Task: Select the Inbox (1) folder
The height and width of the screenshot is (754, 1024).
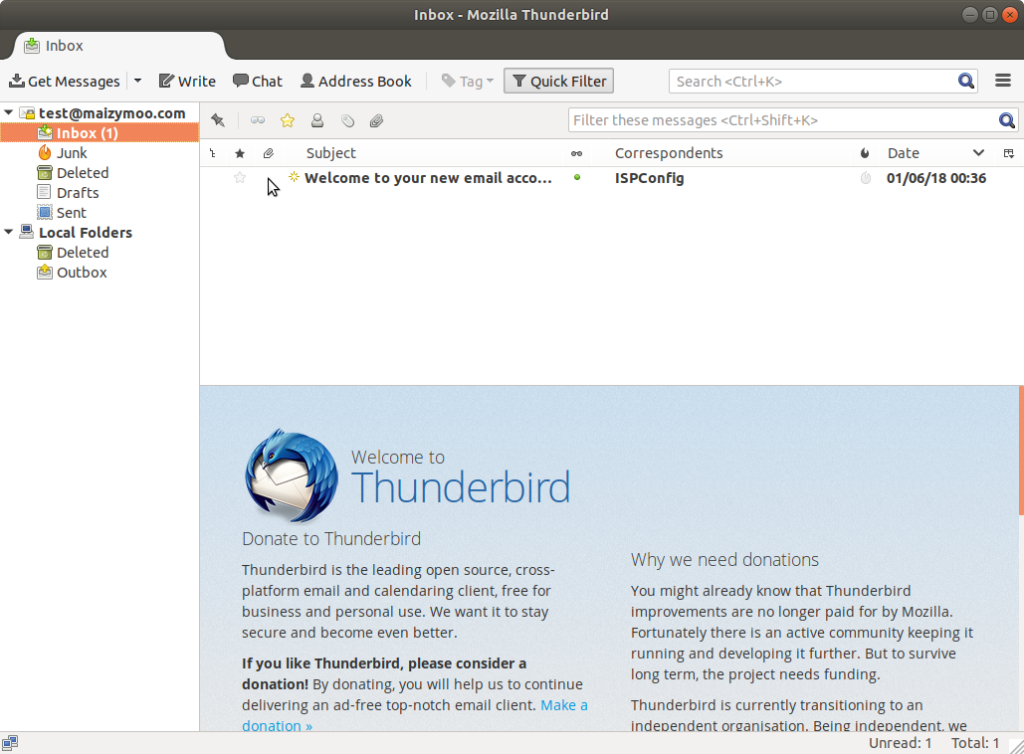Action: (x=99, y=133)
